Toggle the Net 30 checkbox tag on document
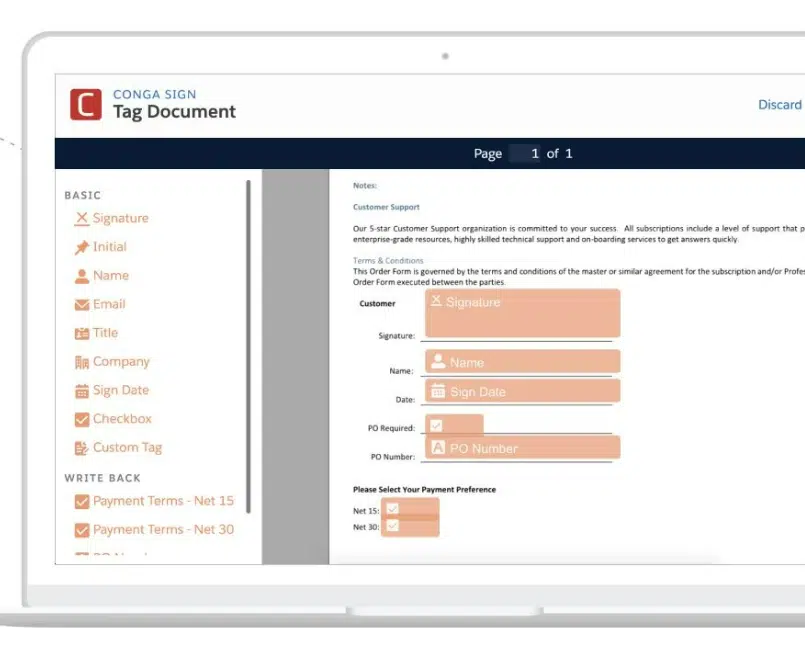 click(393, 525)
